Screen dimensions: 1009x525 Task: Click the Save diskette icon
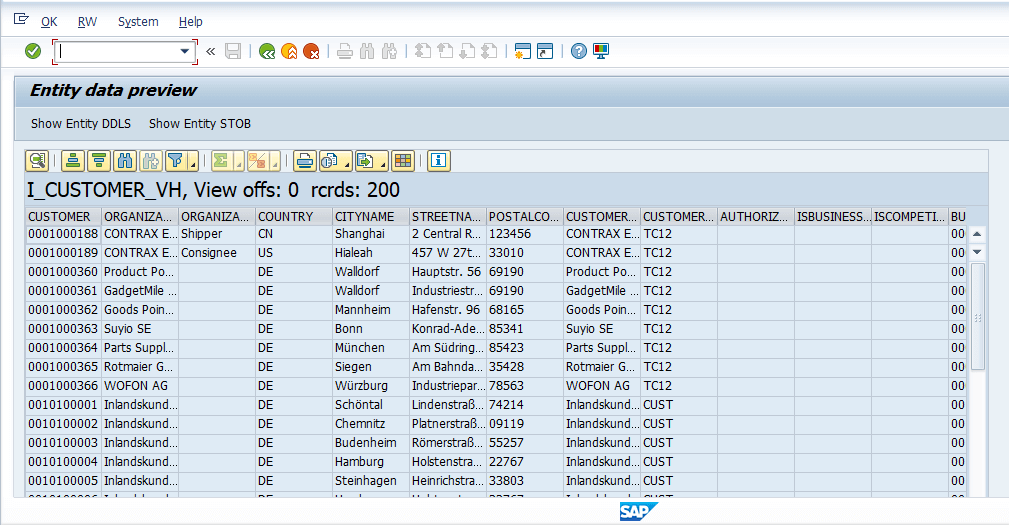point(233,51)
